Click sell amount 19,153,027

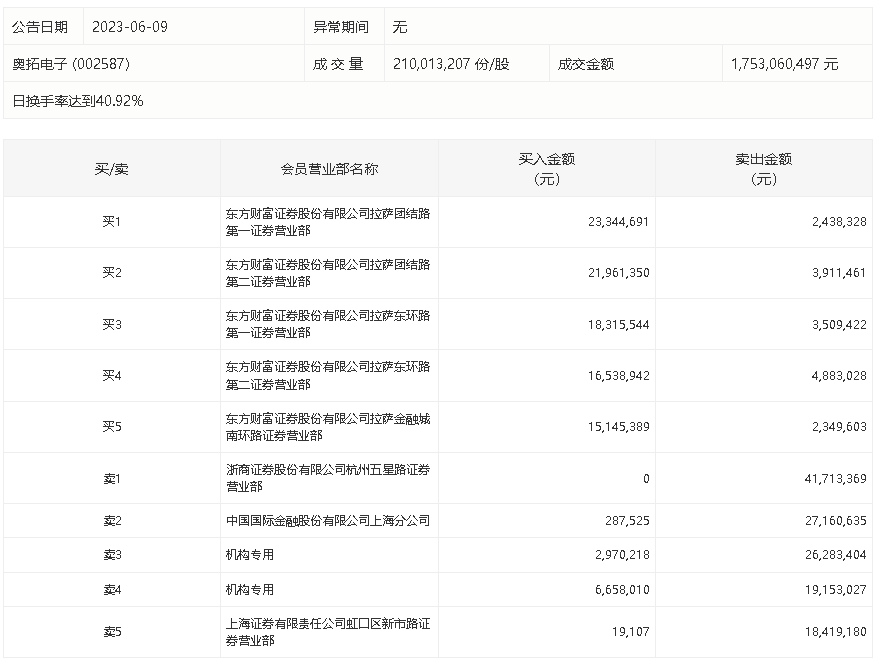point(835,590)
